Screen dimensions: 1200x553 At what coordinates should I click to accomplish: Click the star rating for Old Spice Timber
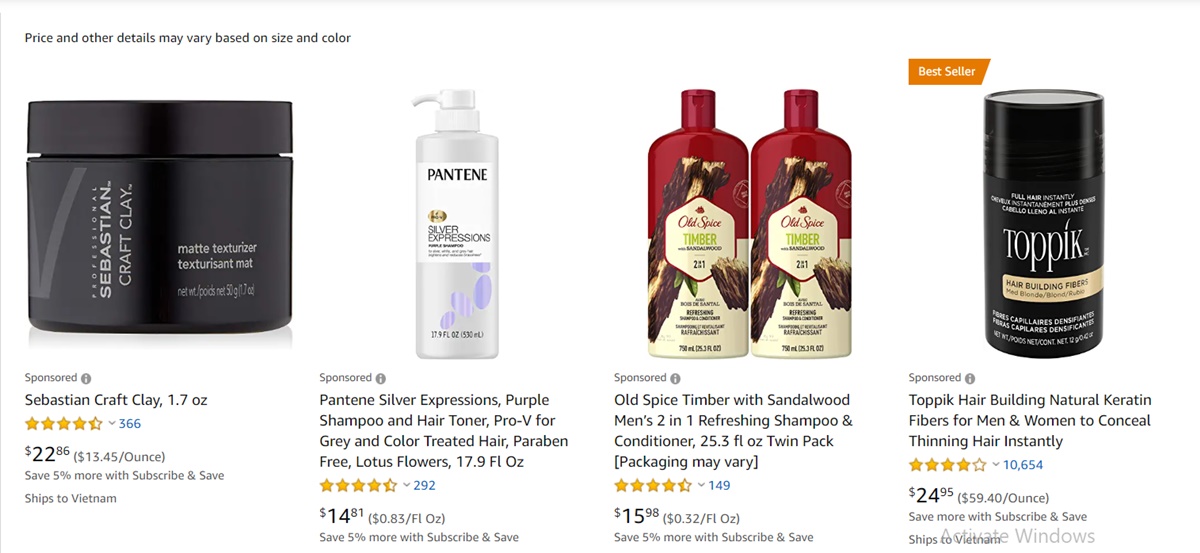click(x=652, y=486)
